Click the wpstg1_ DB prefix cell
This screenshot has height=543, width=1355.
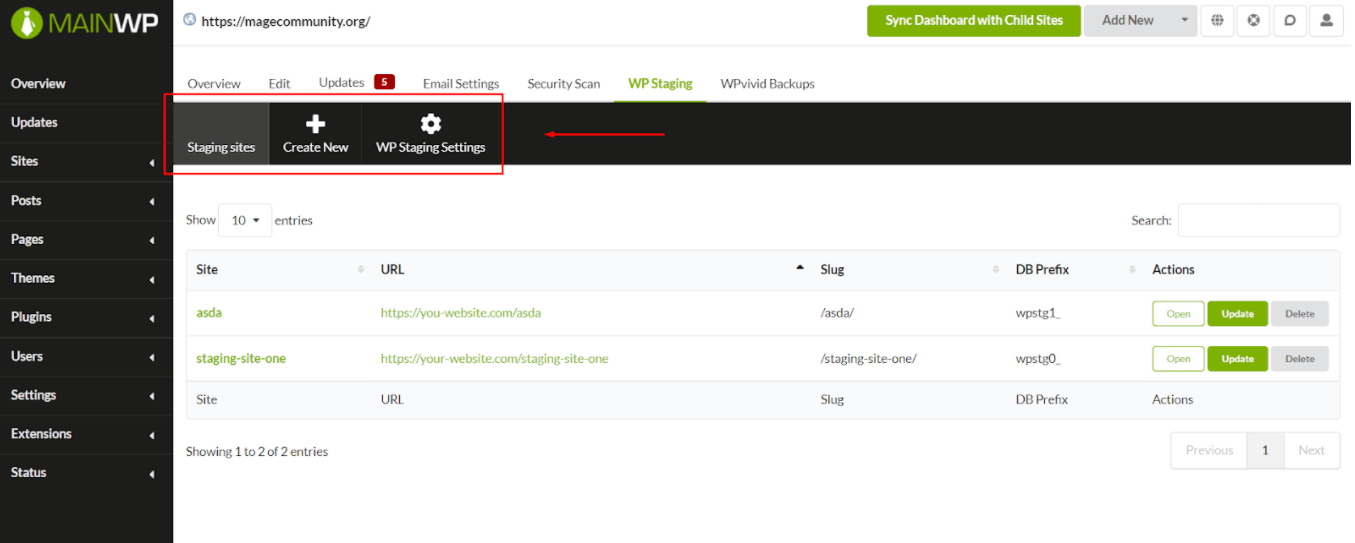[x=1038, y=313]
